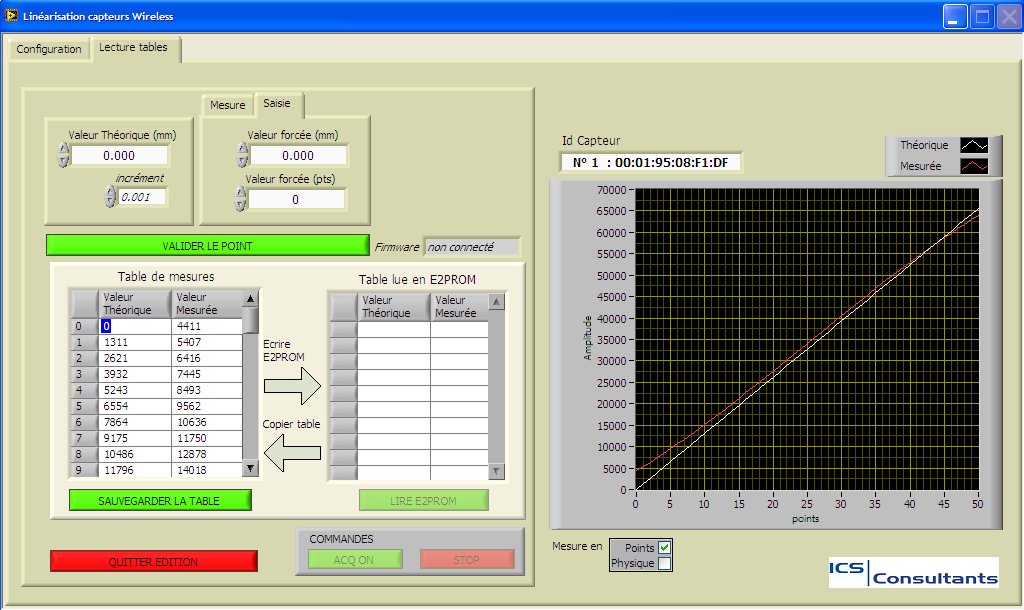Image resolution: width=1024 pixels, height=610 pixels.
Task: Enable the Physique checkbox
Action: click(665, 564)
